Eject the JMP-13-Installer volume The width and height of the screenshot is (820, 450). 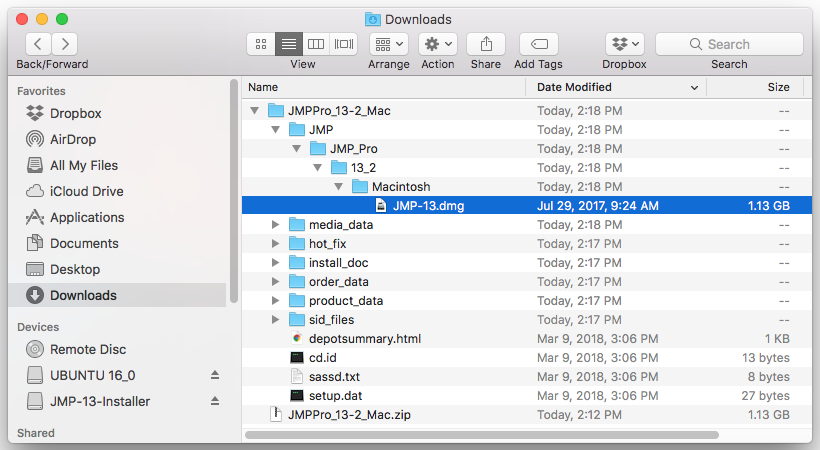[x=214, y=401]
